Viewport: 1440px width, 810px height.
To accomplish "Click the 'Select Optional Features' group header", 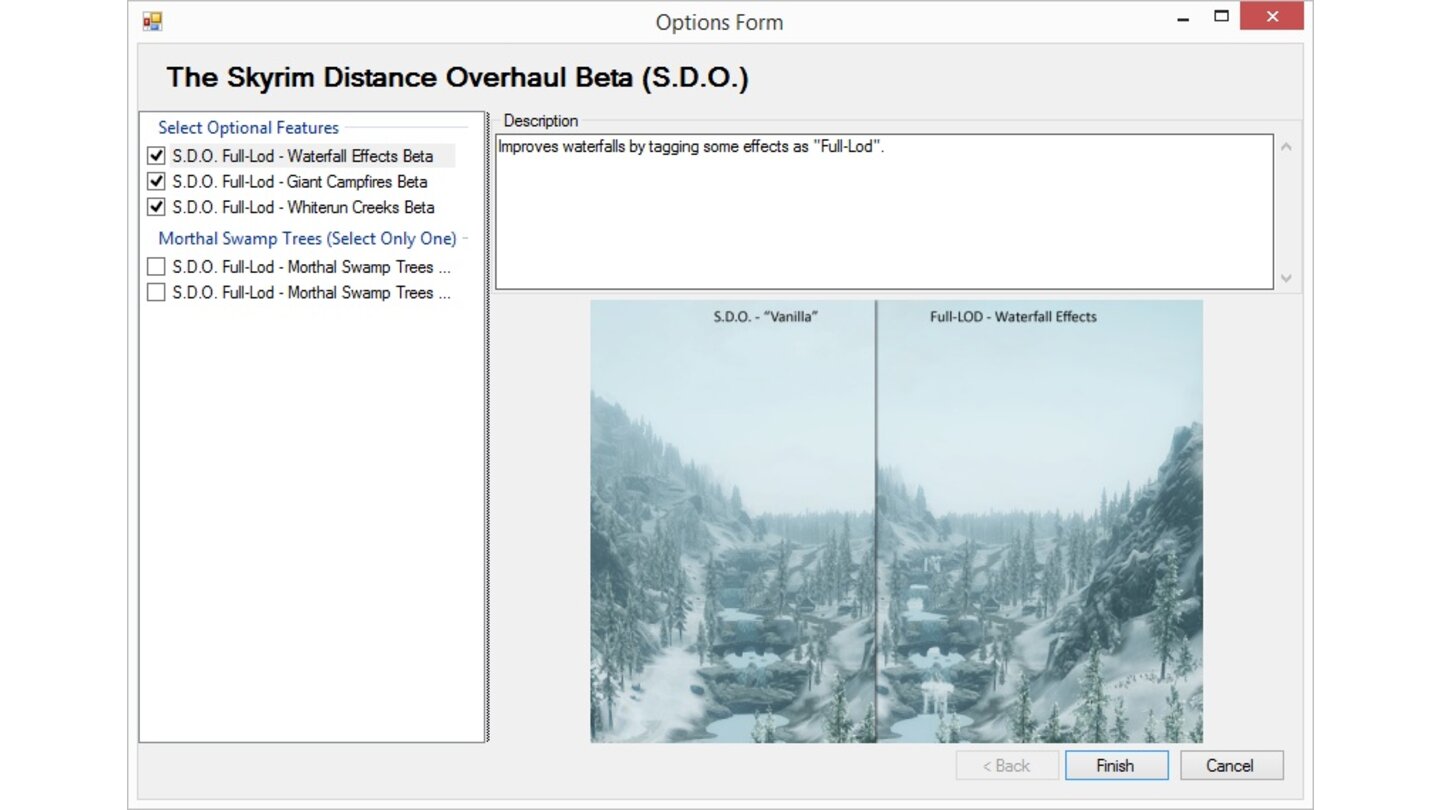I will pyautogui.click(x=248, y=128).
